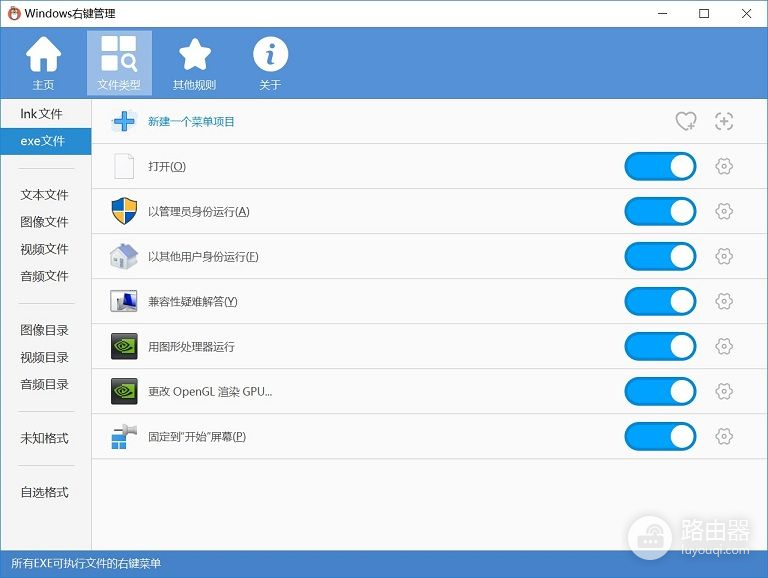The width and height of the screenshot is (768, 578).
Task: Open gear settings for 兼容性疑难解答(Y)
Action: coord(724,301)
